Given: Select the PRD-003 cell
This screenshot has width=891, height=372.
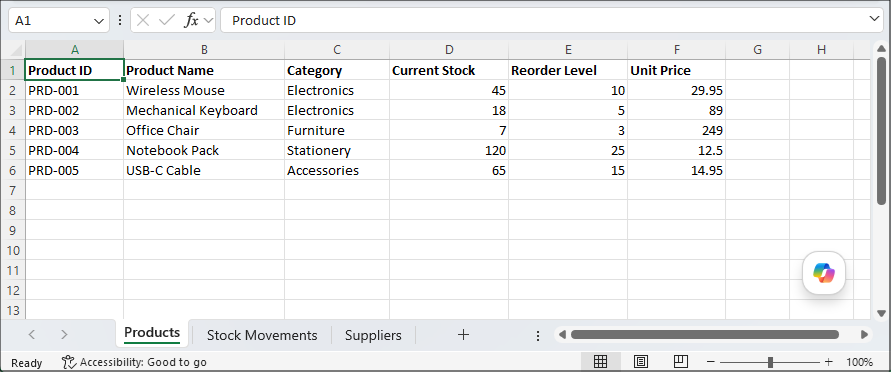Looking at the screenshot, I should (x=74, y=130).
